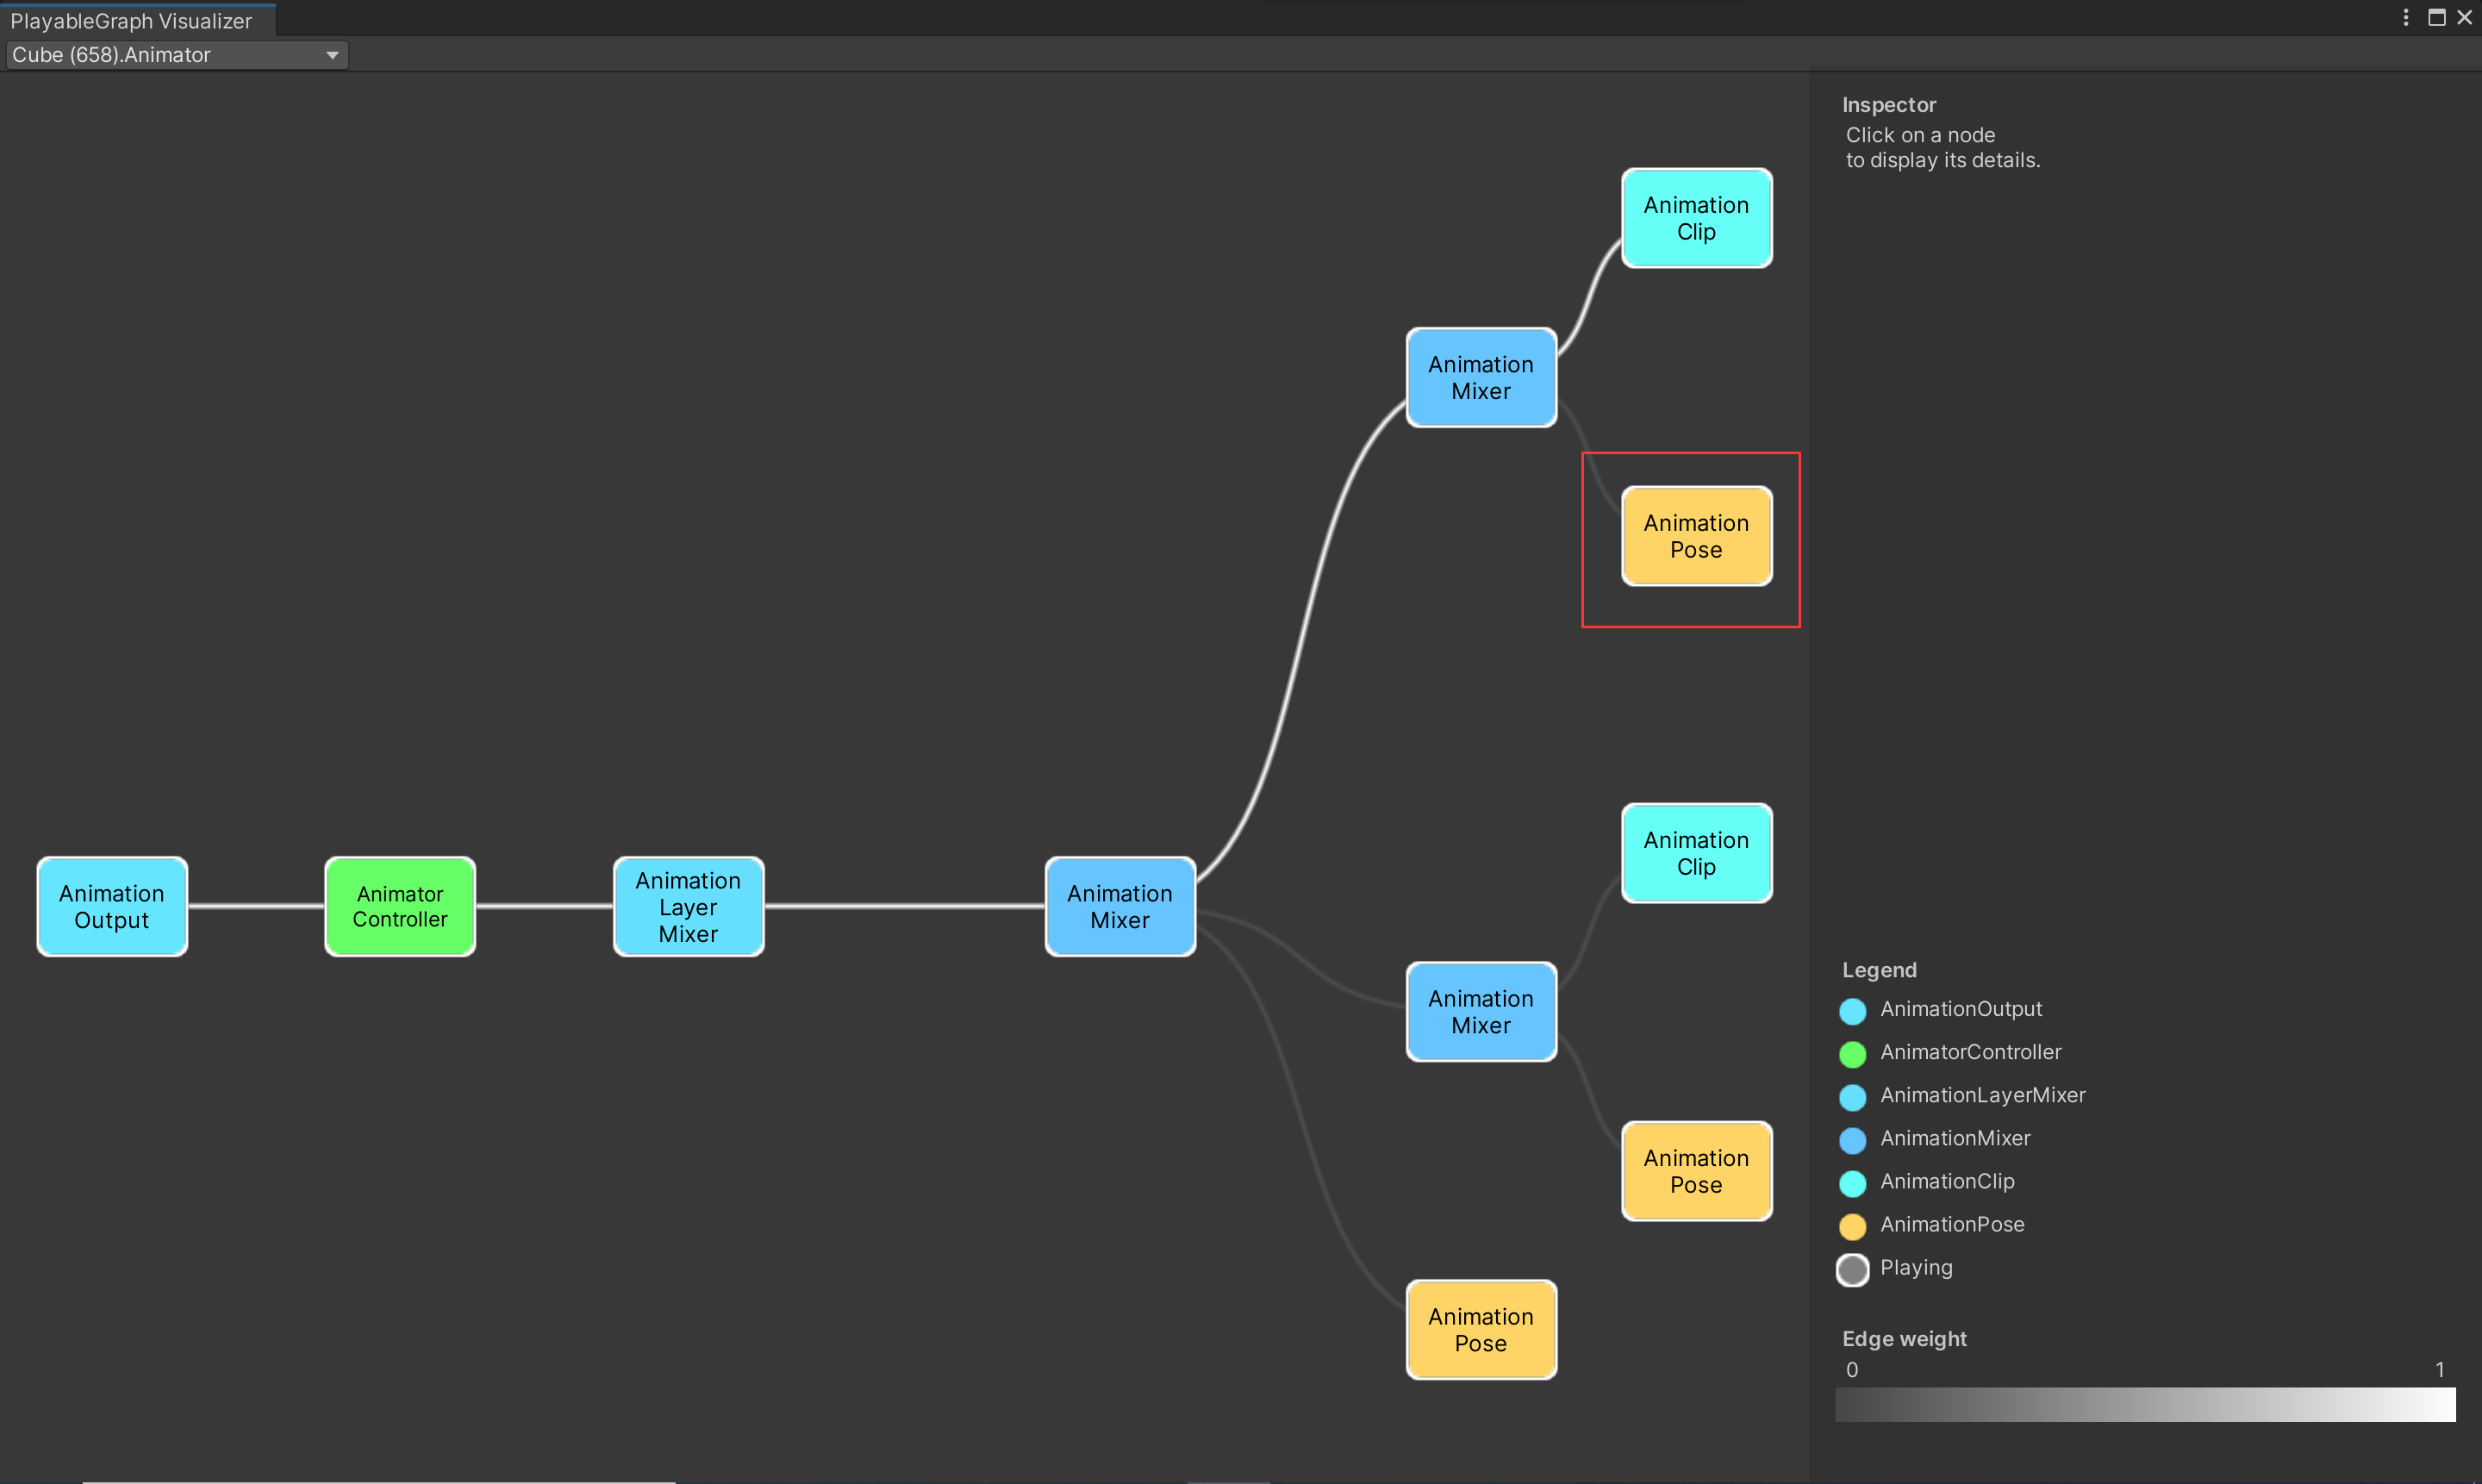2482x1484 pixels.
Task: Click the AnimationLayerMixer legend dot
Action: click(x=1853, y=1096)
